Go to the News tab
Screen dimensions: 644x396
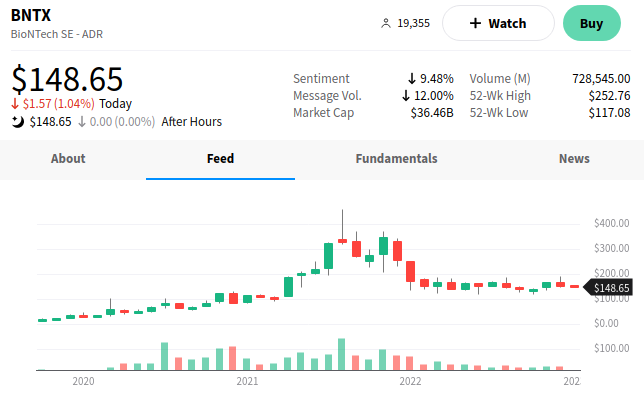pos(574,159)
